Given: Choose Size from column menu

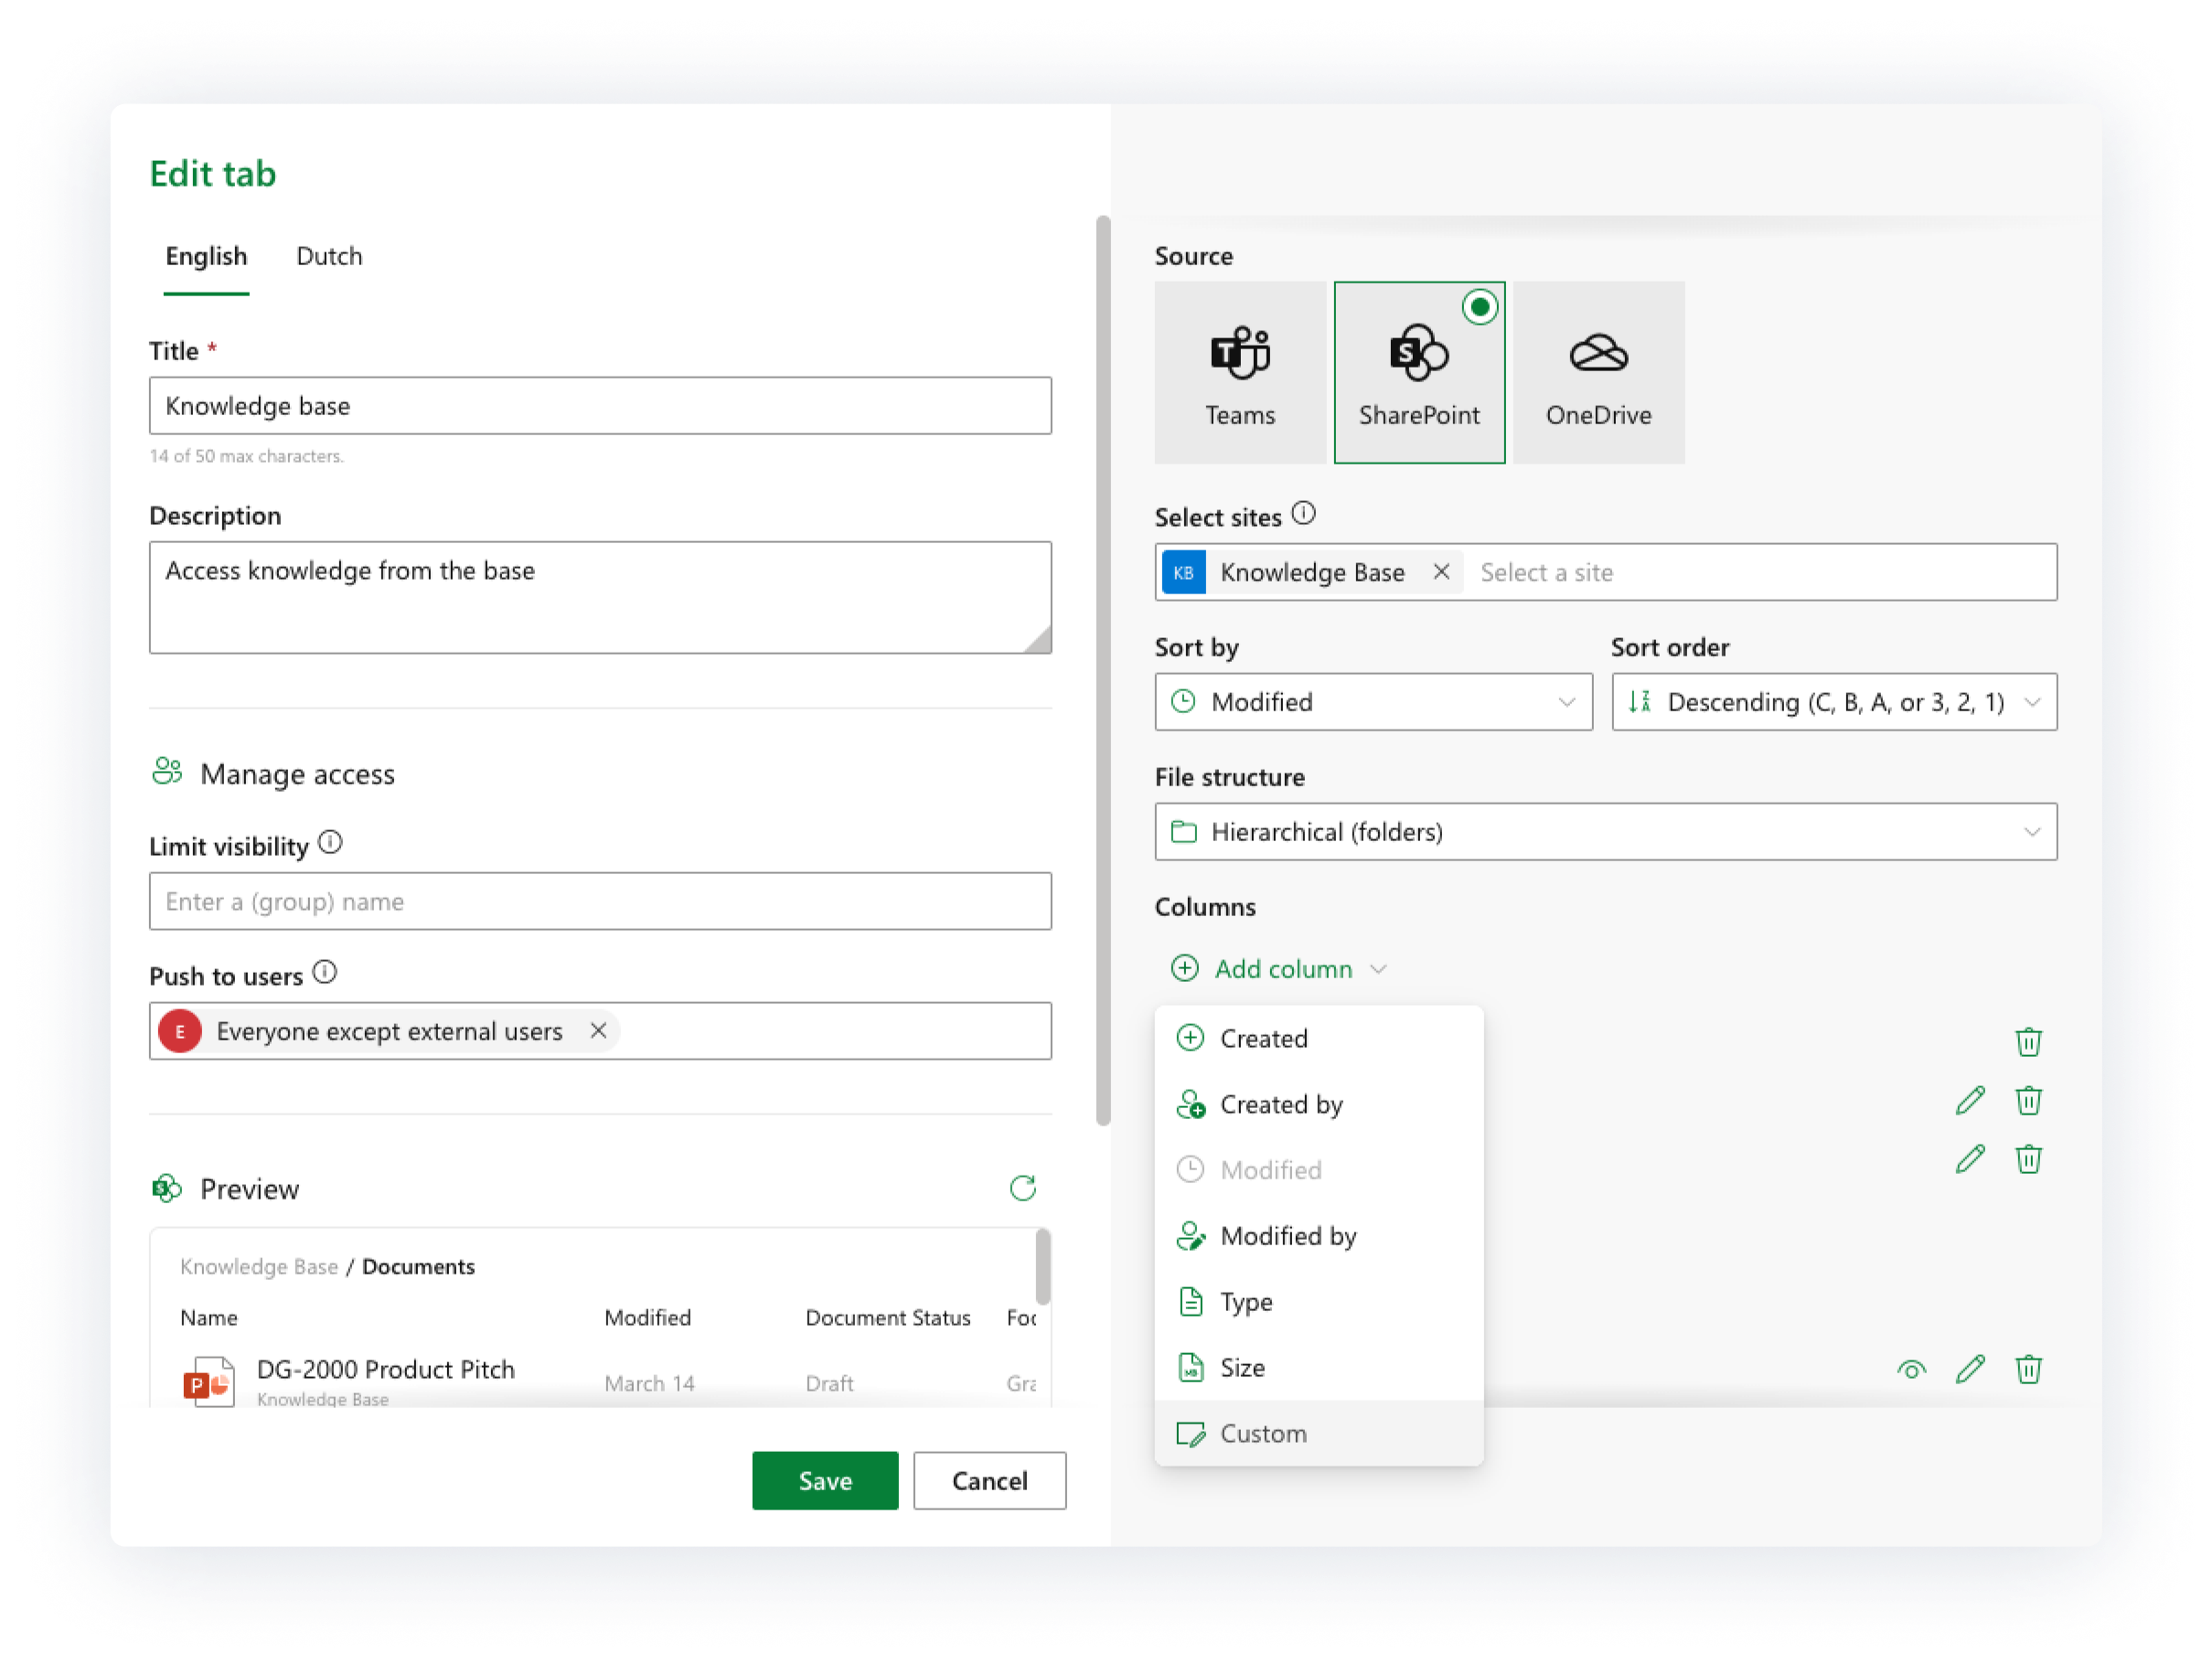Looking at the screenshot, I should [x=1319, y=1368].
